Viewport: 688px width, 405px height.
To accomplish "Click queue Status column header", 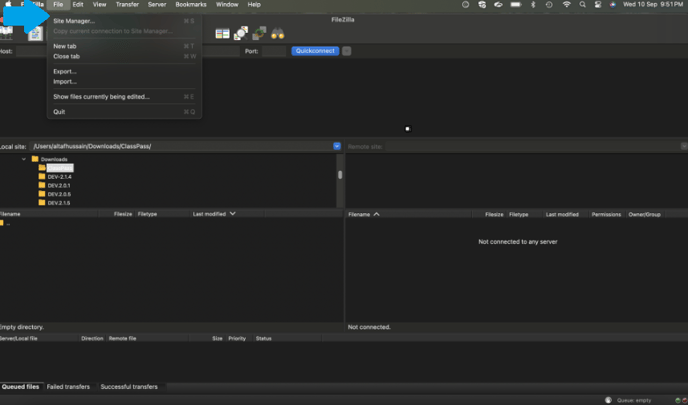I will 264,338.
